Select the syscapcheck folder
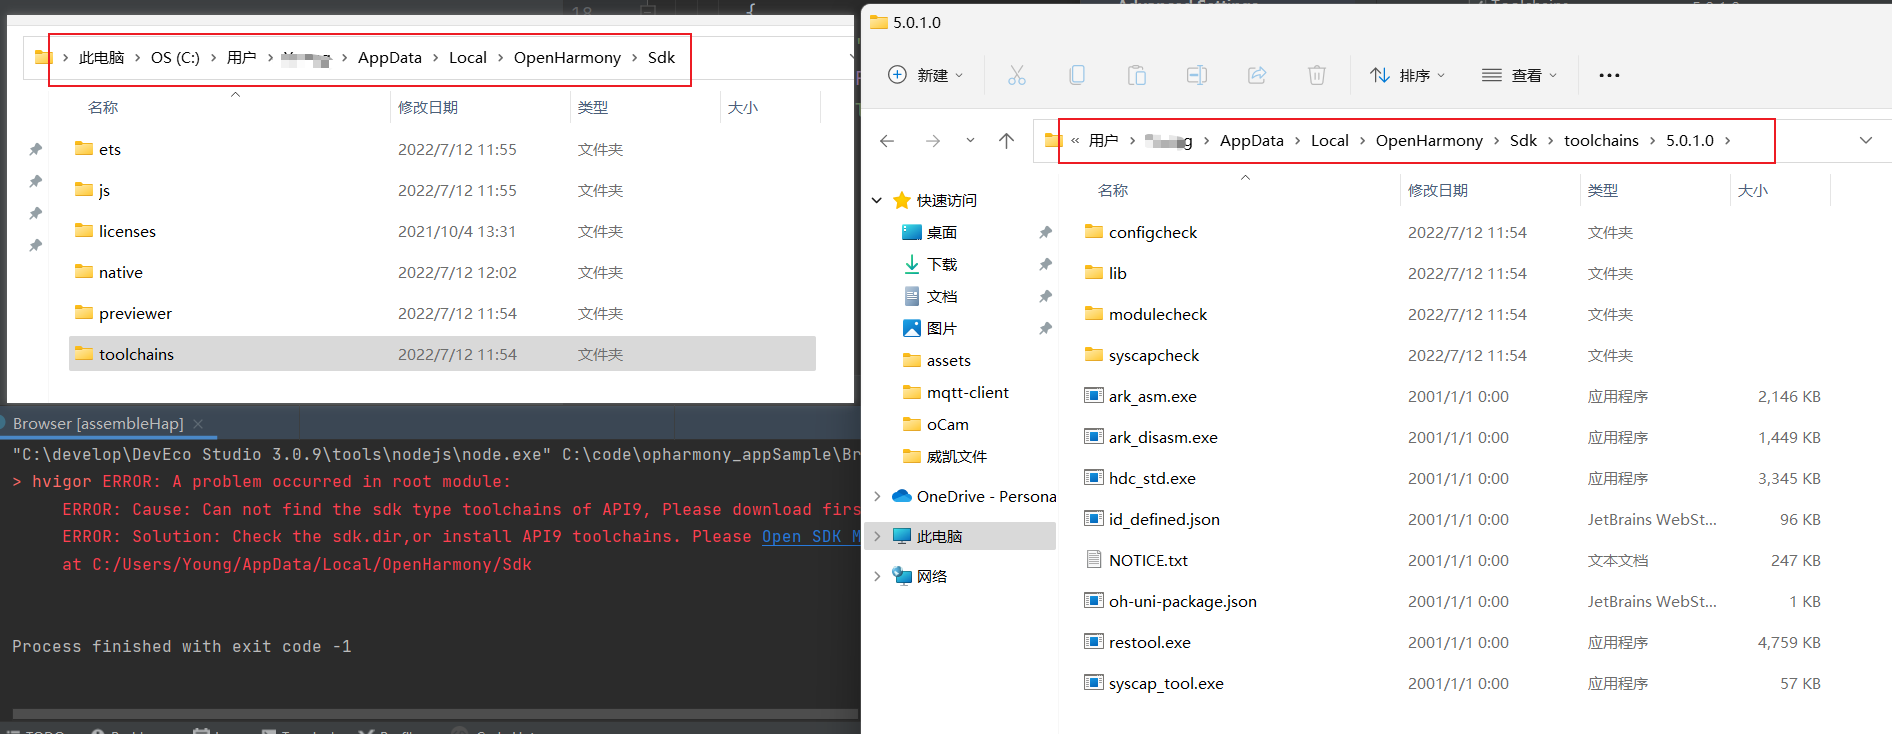The width and height of the screenshot is (1892, 734). (x=1153, y=355)
